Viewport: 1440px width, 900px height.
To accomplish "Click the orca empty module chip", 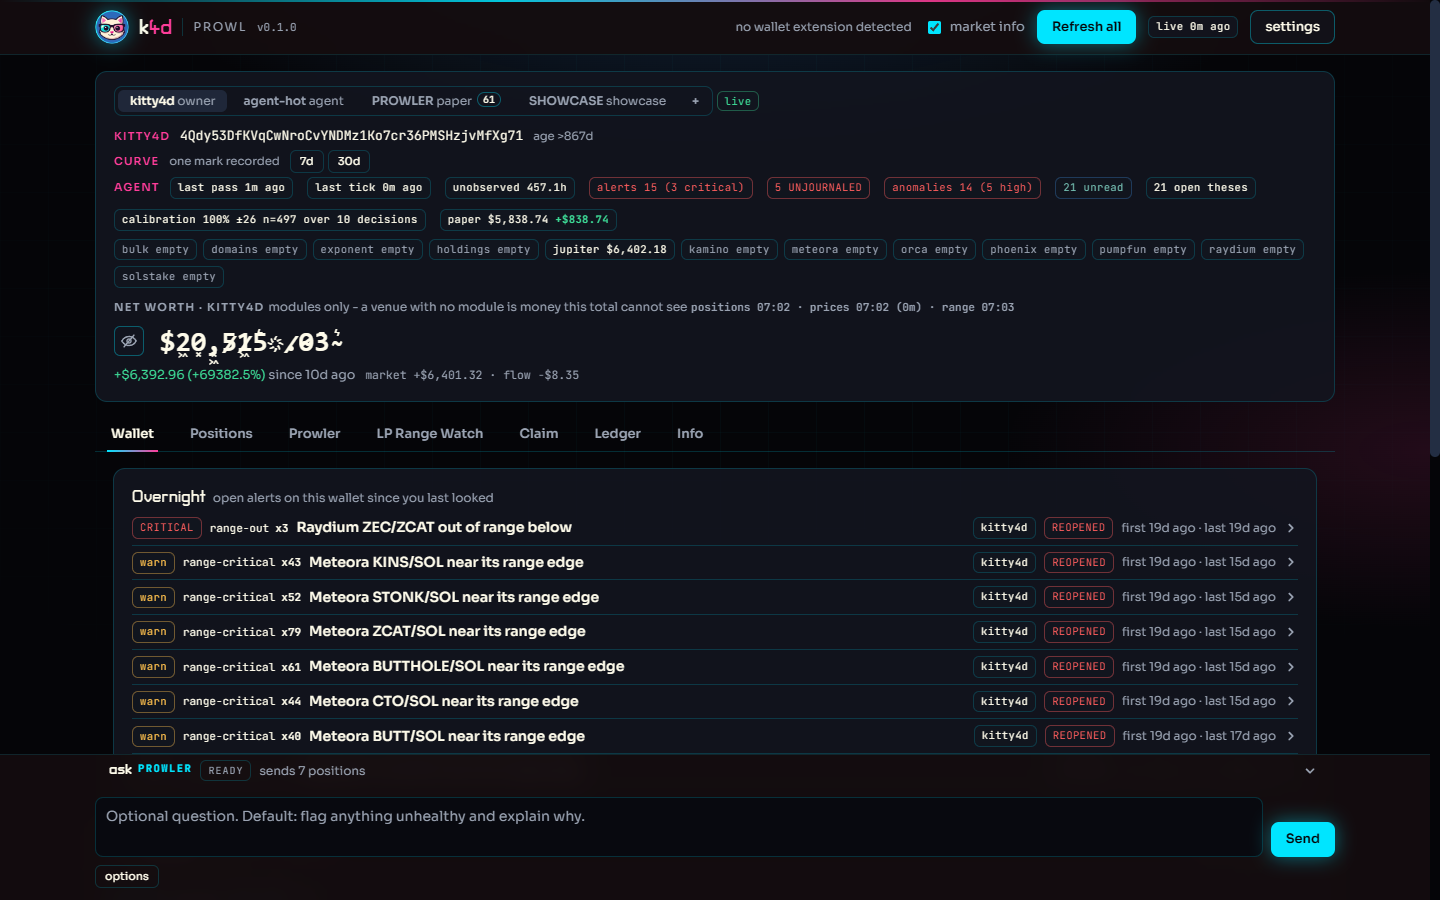I will point(934,250).
